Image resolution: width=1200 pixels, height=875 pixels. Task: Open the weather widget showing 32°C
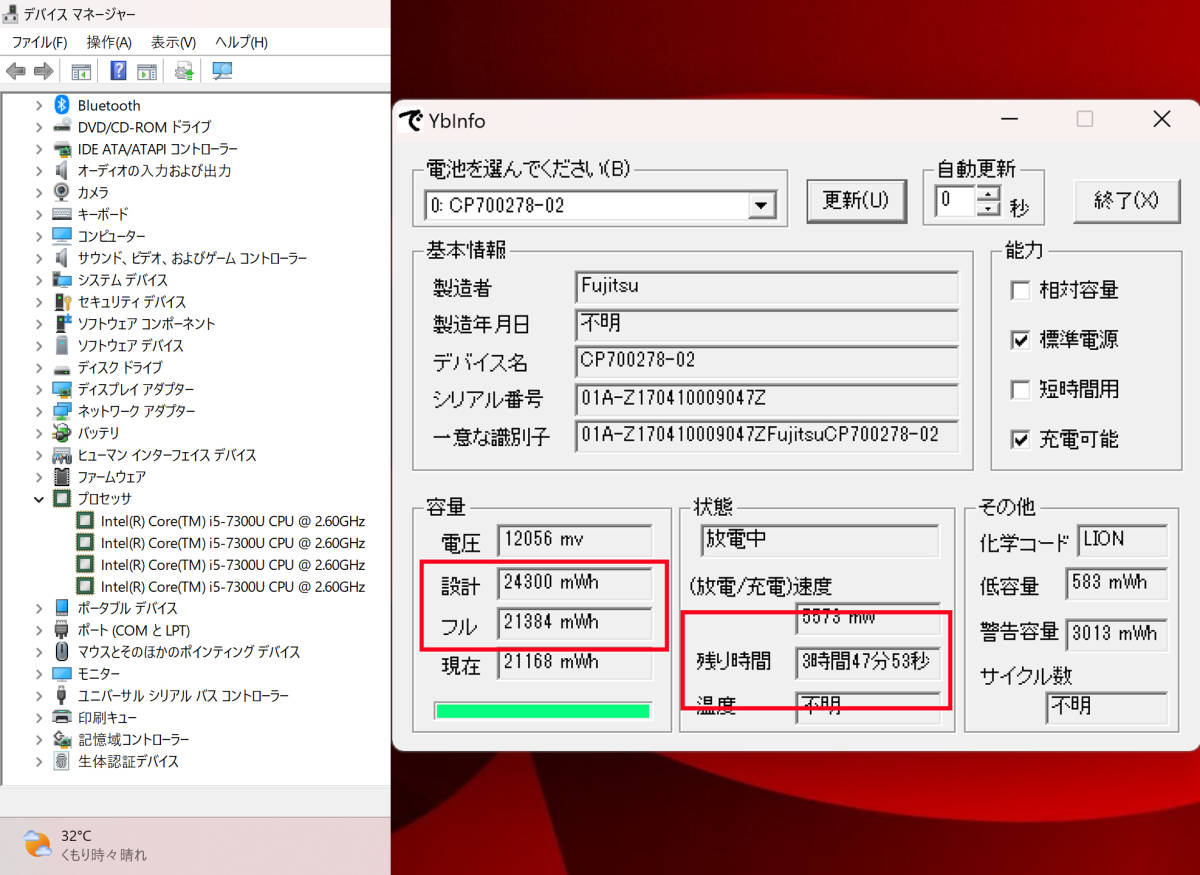85,845
